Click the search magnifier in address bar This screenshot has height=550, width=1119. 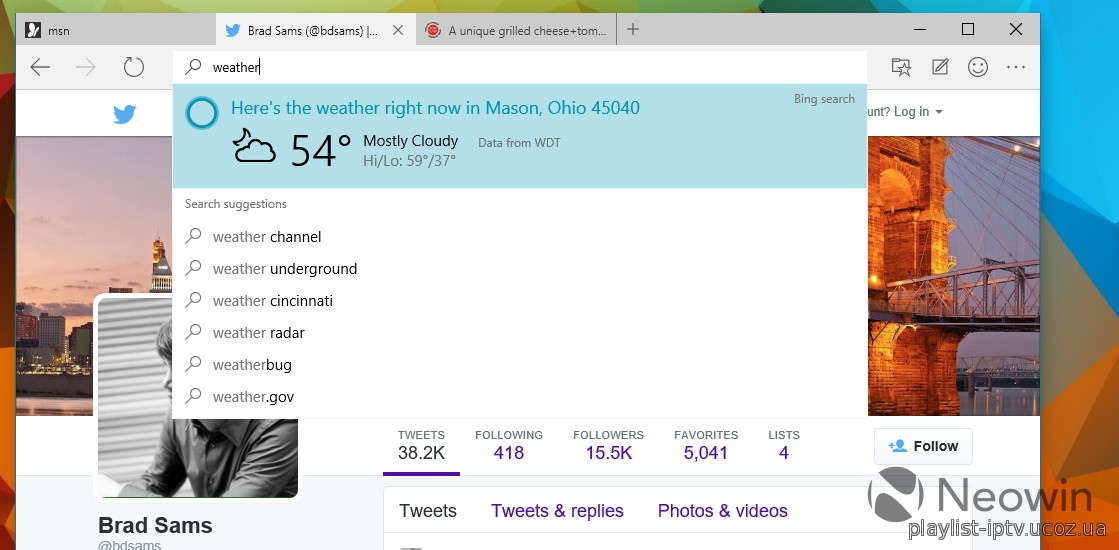(193, 67)
